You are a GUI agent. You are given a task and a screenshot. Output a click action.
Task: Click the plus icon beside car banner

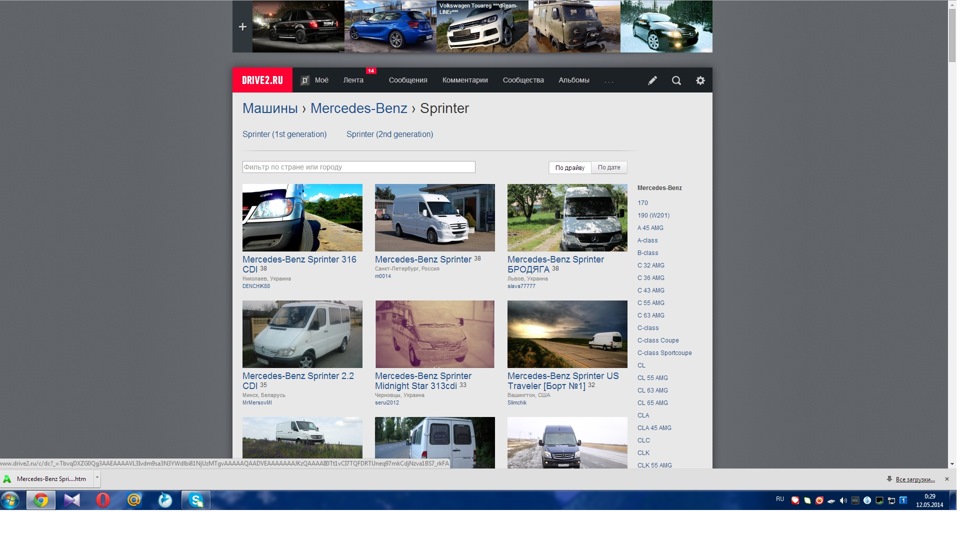pyautogui.click(x=242, y=26)
